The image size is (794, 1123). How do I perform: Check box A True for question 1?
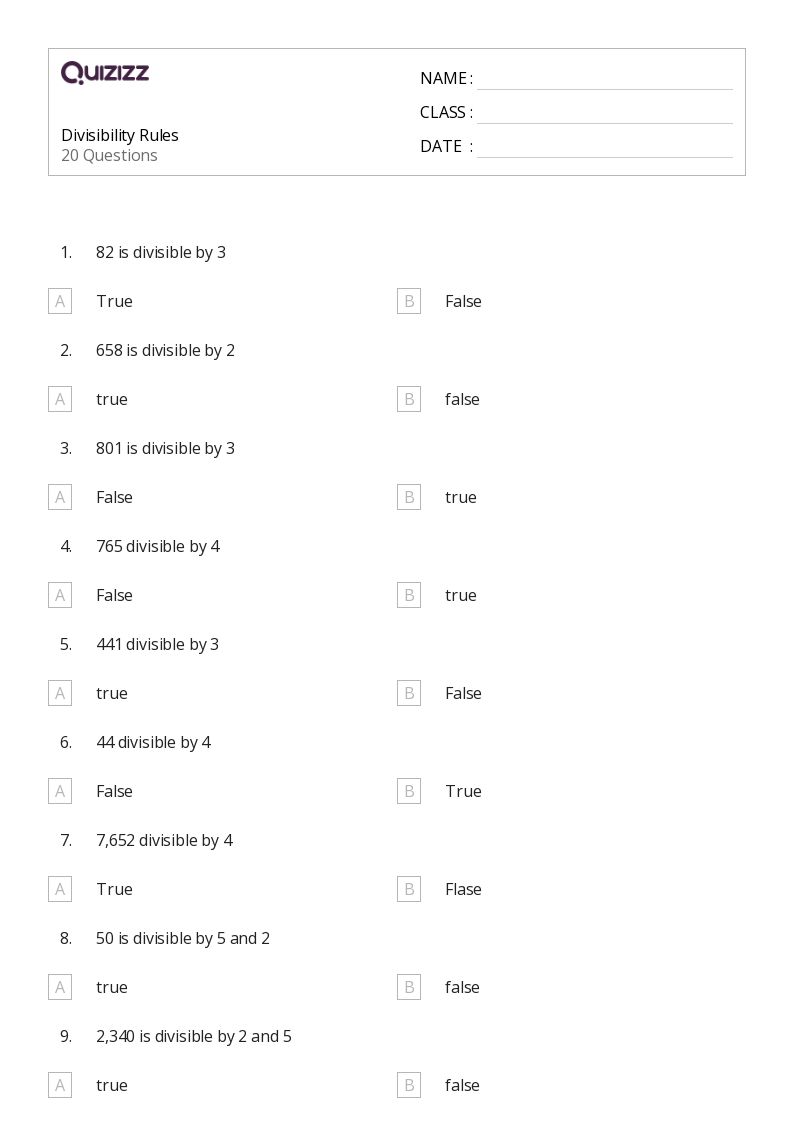[60, 301]
